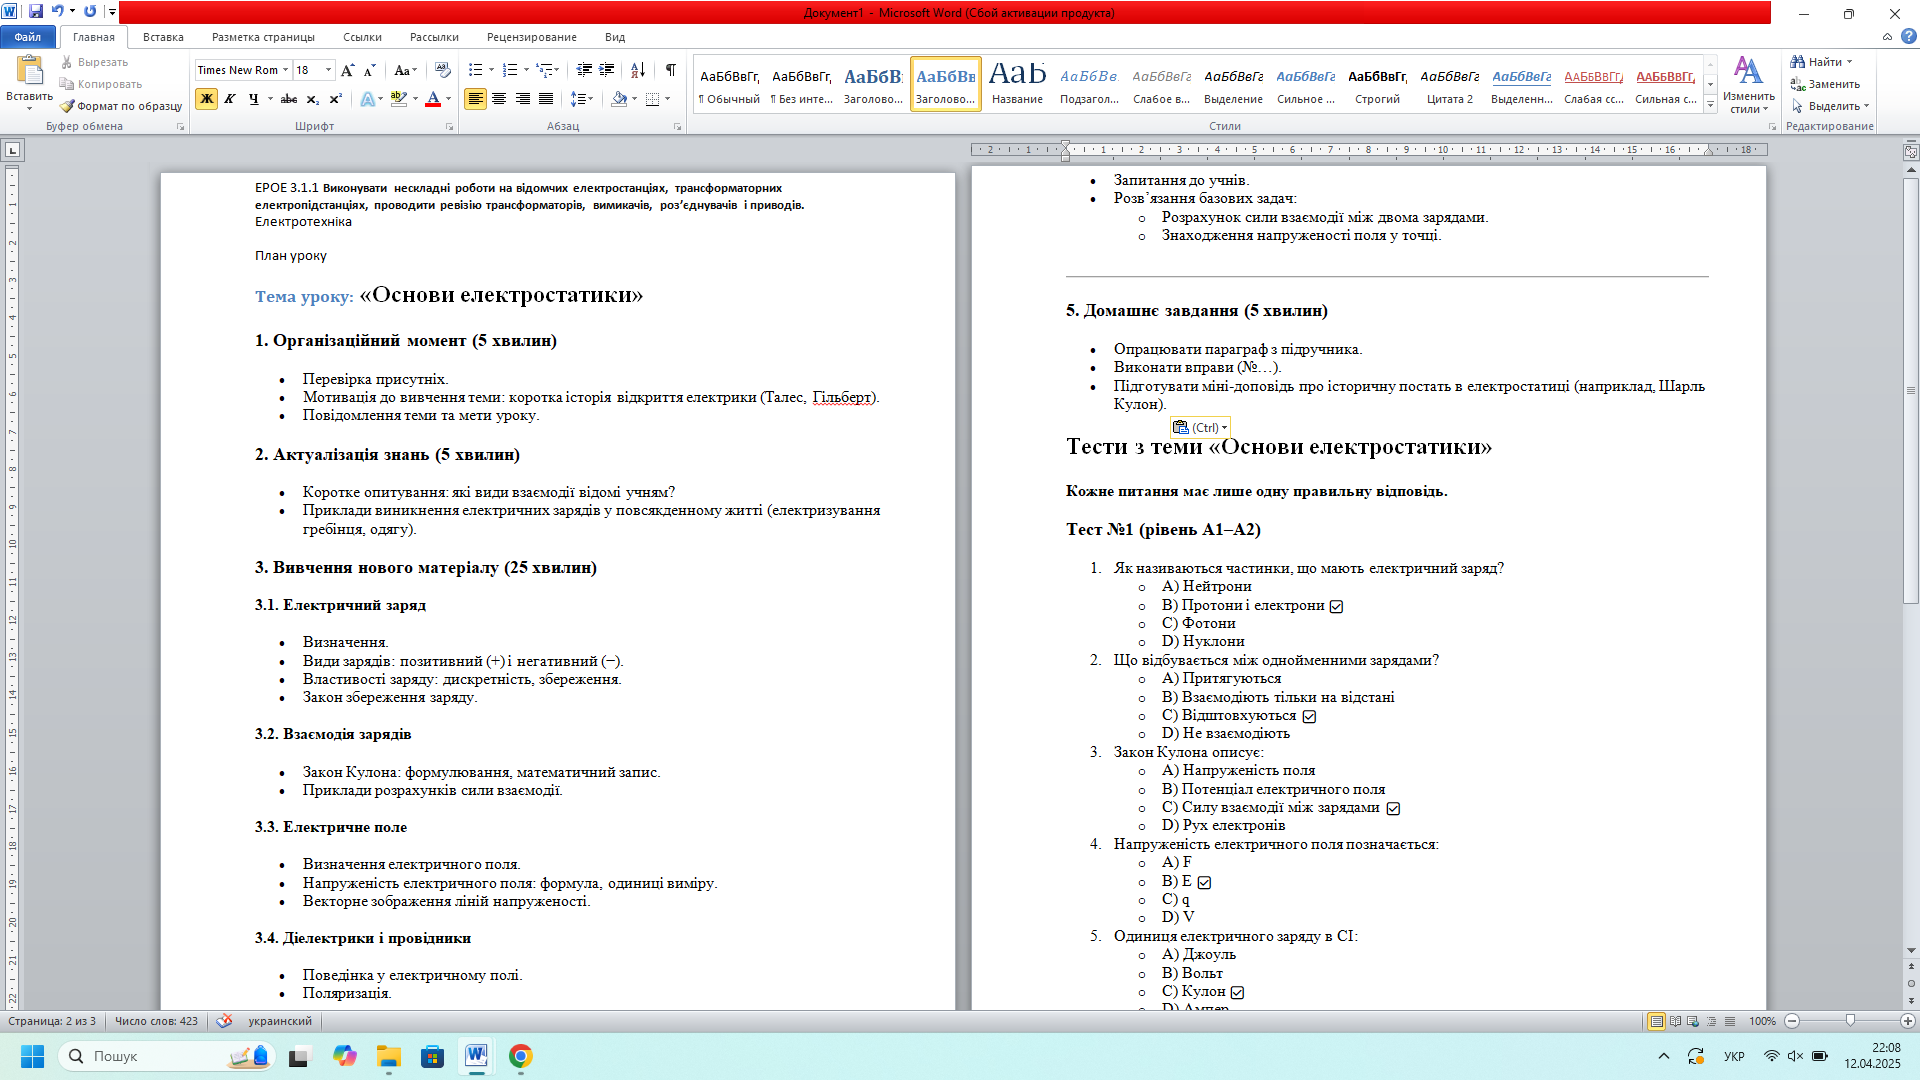Click the Копировать copy command
The width and height of the screenshot is (1920, 1080).
(x=100, y=84)
